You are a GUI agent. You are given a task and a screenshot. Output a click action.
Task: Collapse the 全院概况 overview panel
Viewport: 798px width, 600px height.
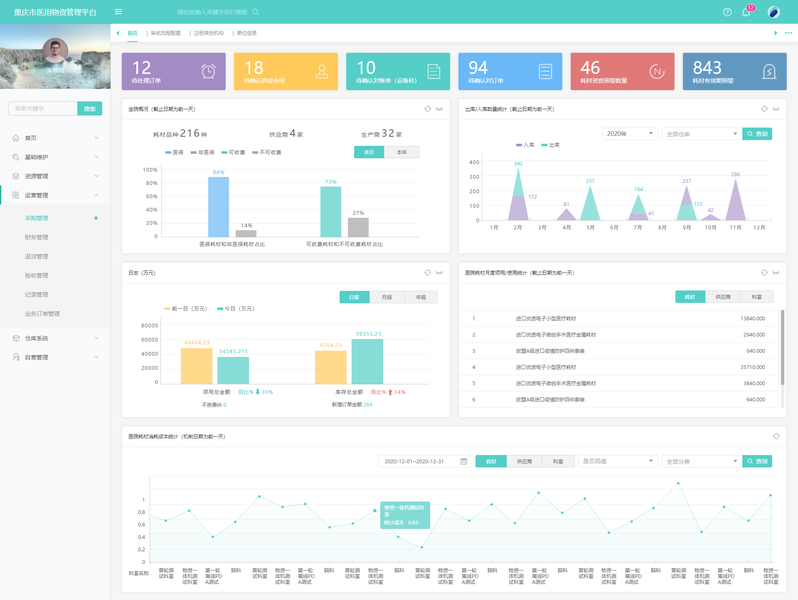tap(439, 109)
